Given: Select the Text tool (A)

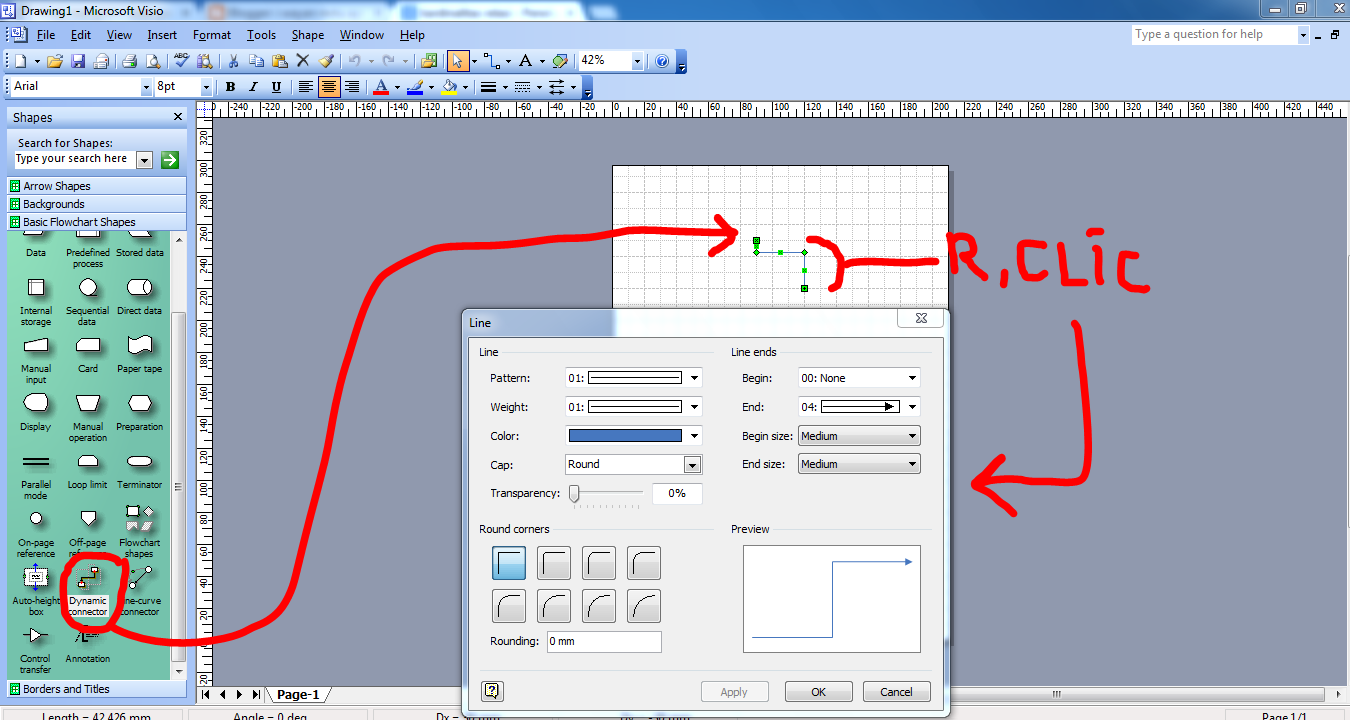Looking at the screenshot, I should point(524,61).
